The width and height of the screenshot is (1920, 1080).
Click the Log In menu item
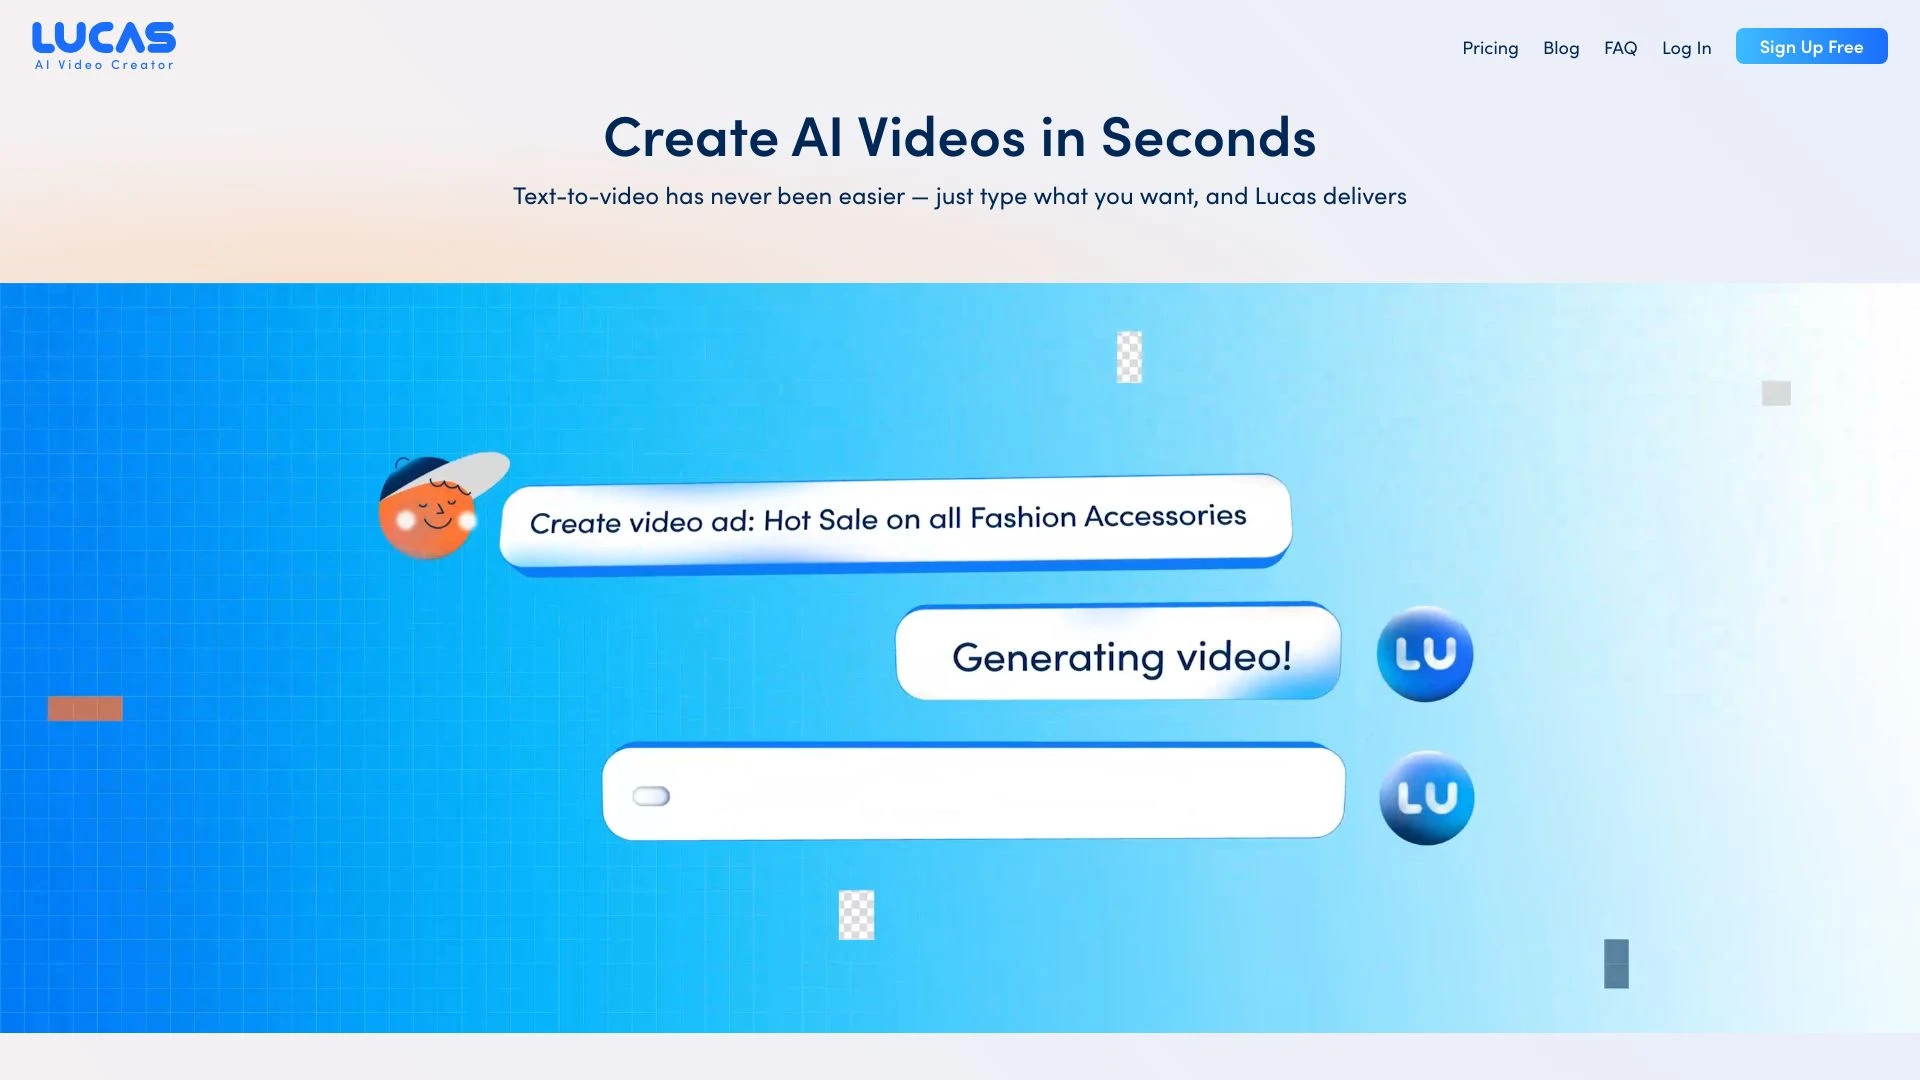point(1687,46)
